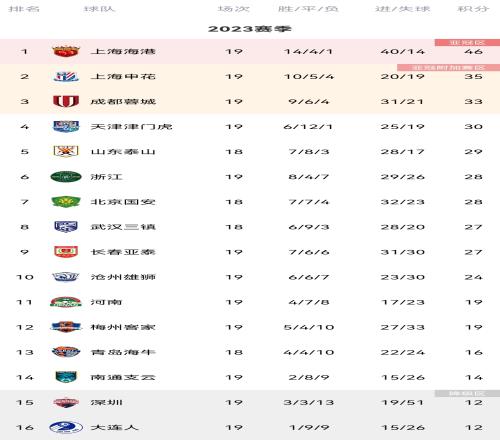Click the Beijing Guoan (北京国安) green badge
The width and height of the screenshot is (500, 440).
pyautogui.click(x=66, y=202)
